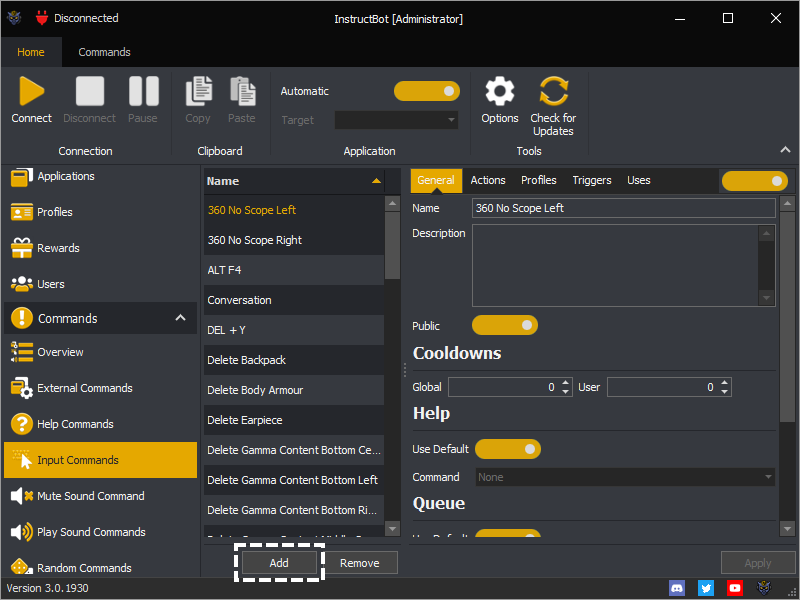
Task: Sort list by the Name column header
Action: pos(294,181)
